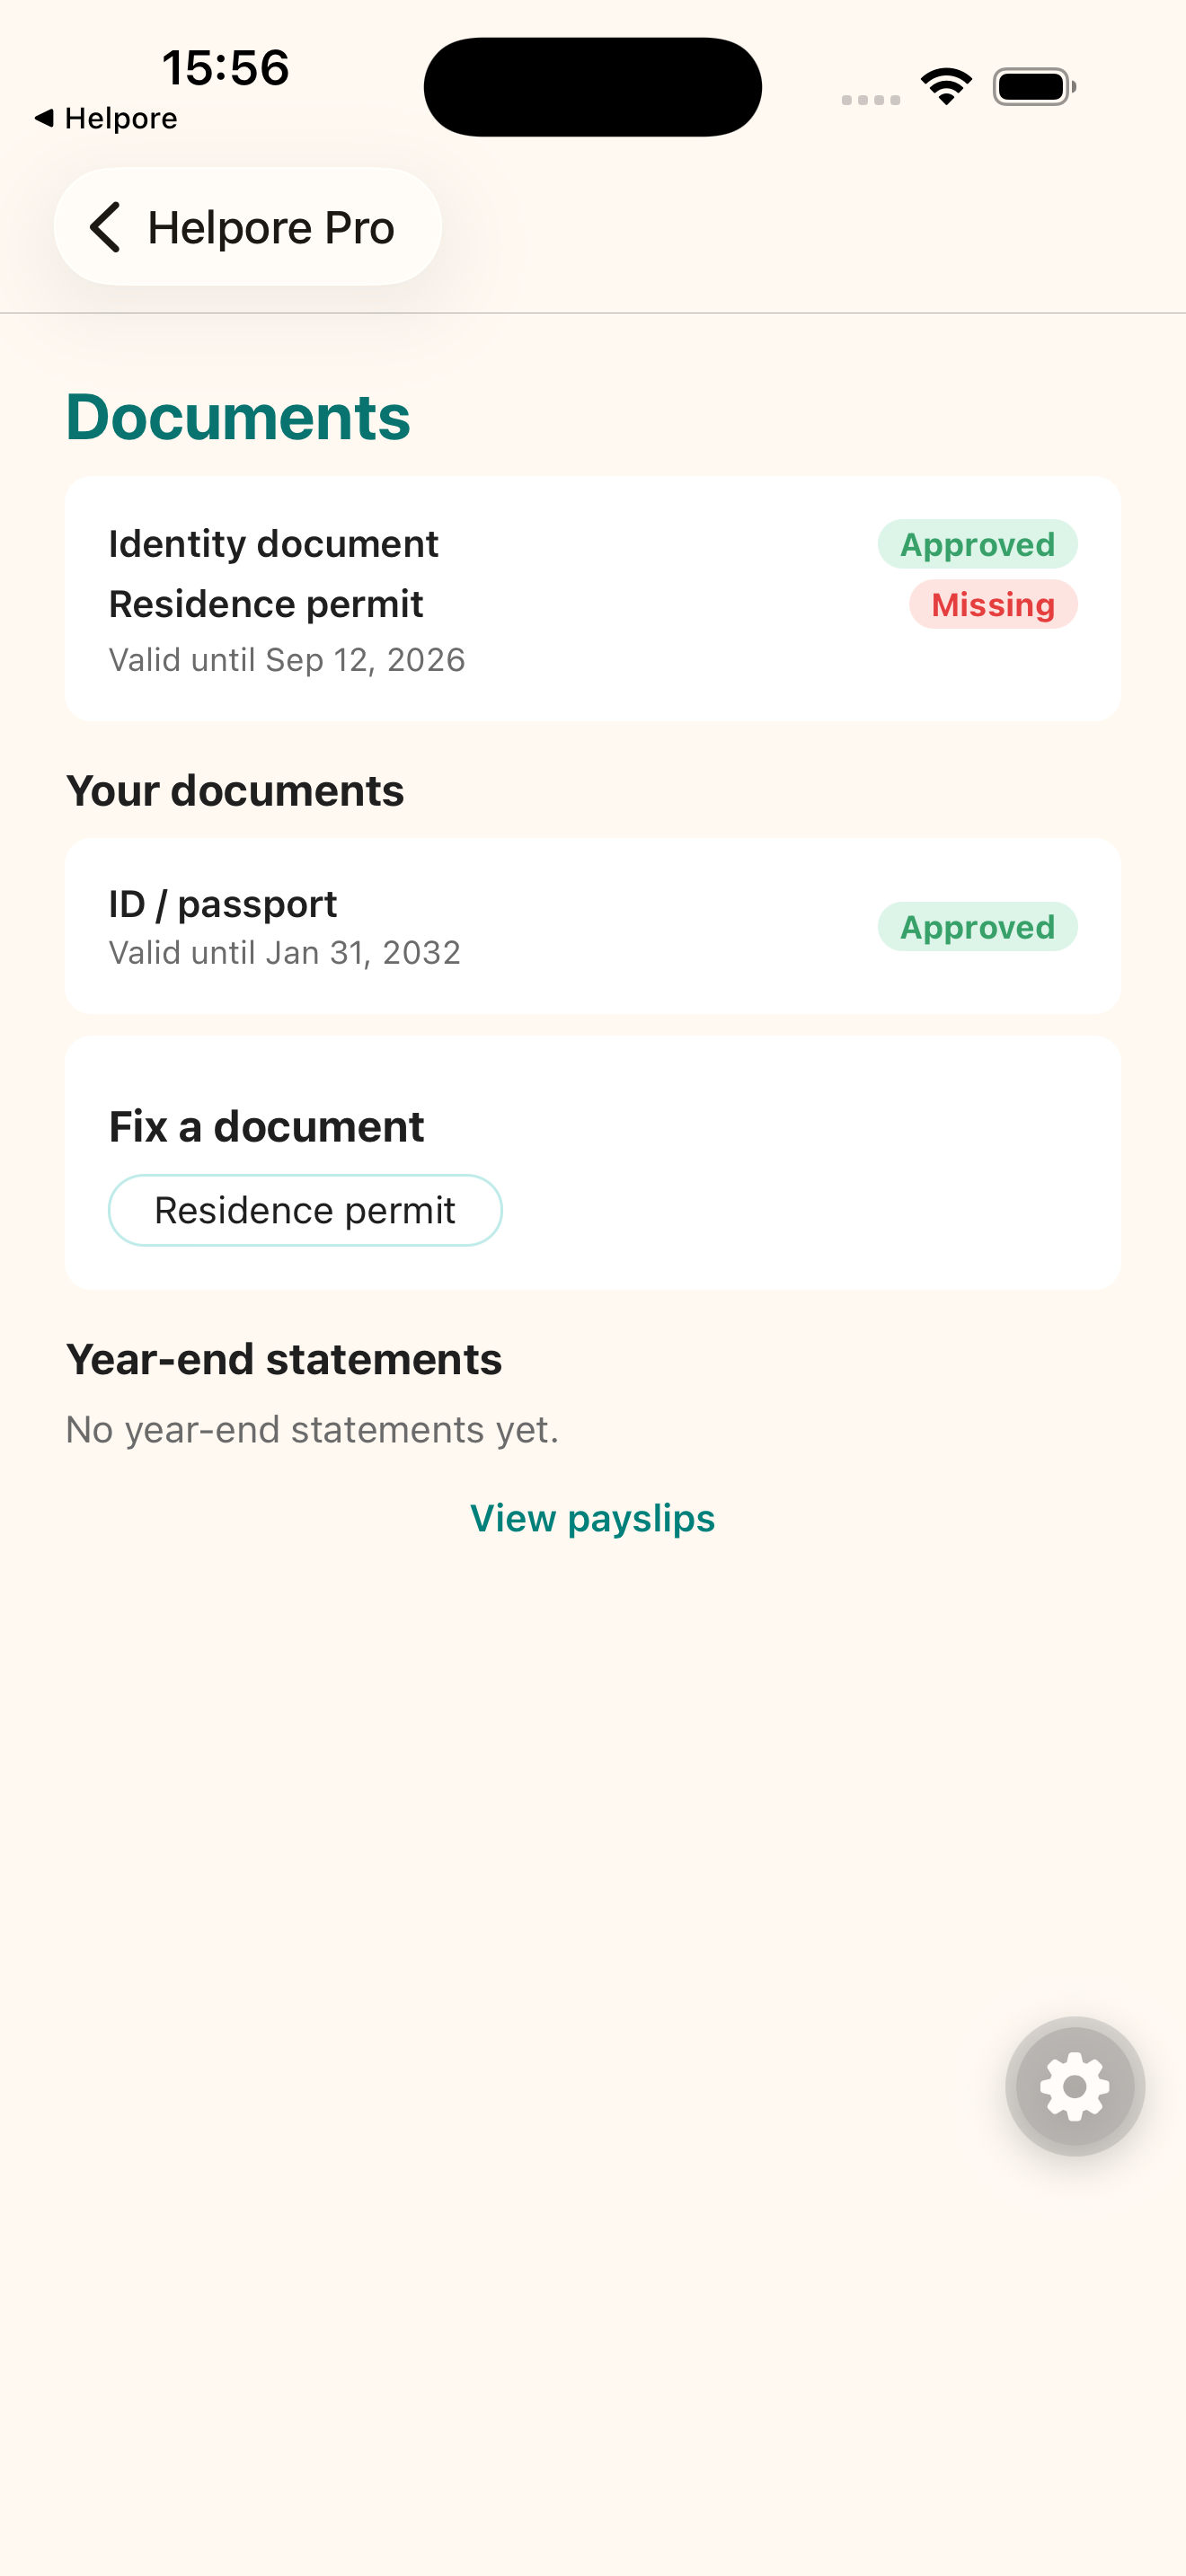Open the View payslips link
Viewport: 1186px width, 2576px height.
point(593,1518)
